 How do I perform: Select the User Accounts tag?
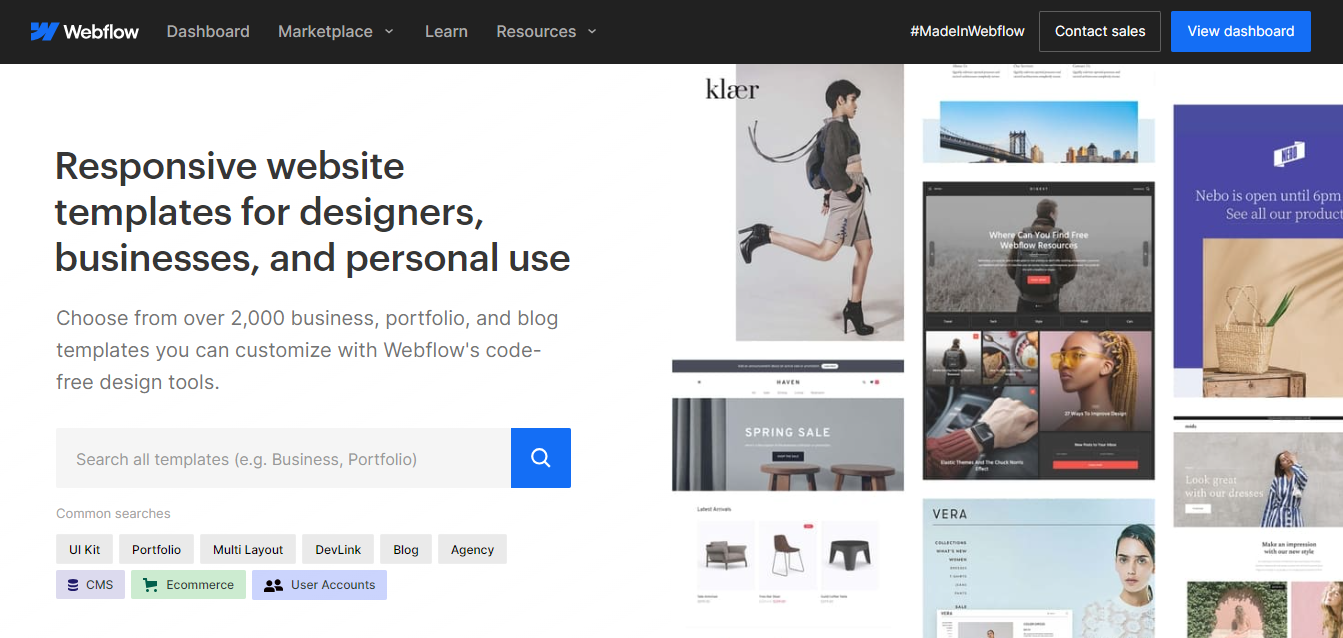[319, 585]
